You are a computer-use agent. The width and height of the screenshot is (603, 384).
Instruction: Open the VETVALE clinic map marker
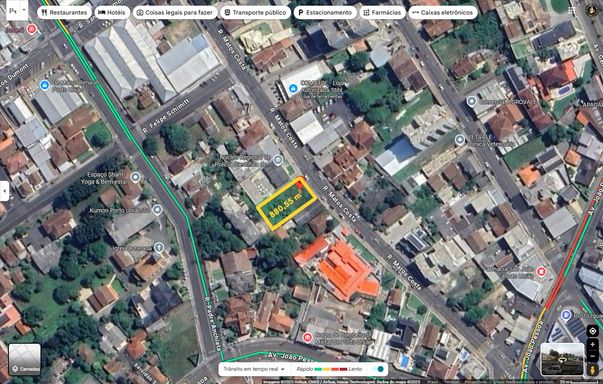(460, 140)
